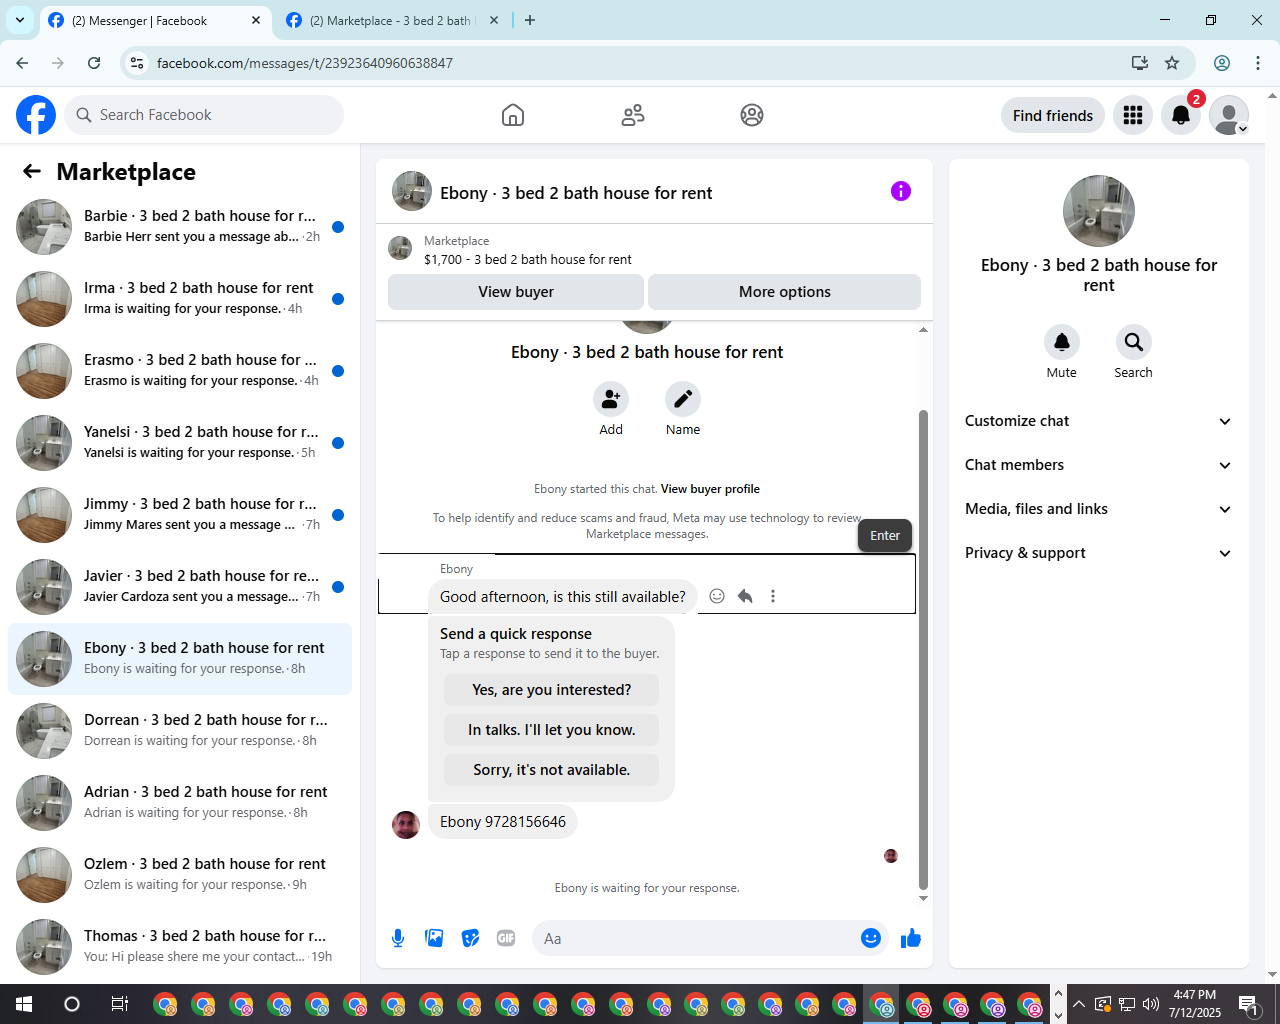The width and height of the screenshot is (1280, 1024).
Task: Open Barbie's conversation
Action: click(180, 227)
